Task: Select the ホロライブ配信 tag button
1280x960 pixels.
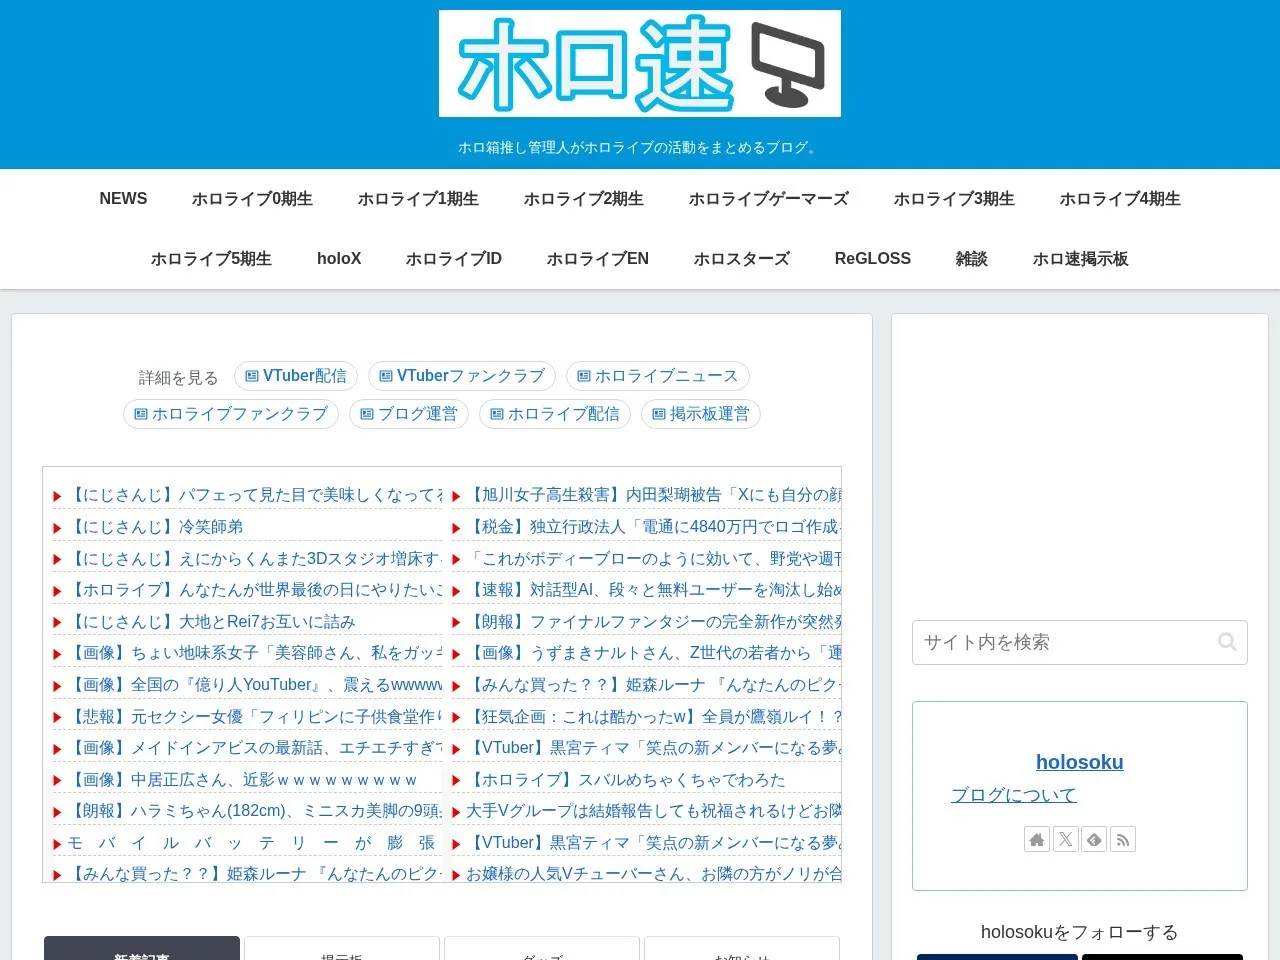Action: [x=555, y=414]
